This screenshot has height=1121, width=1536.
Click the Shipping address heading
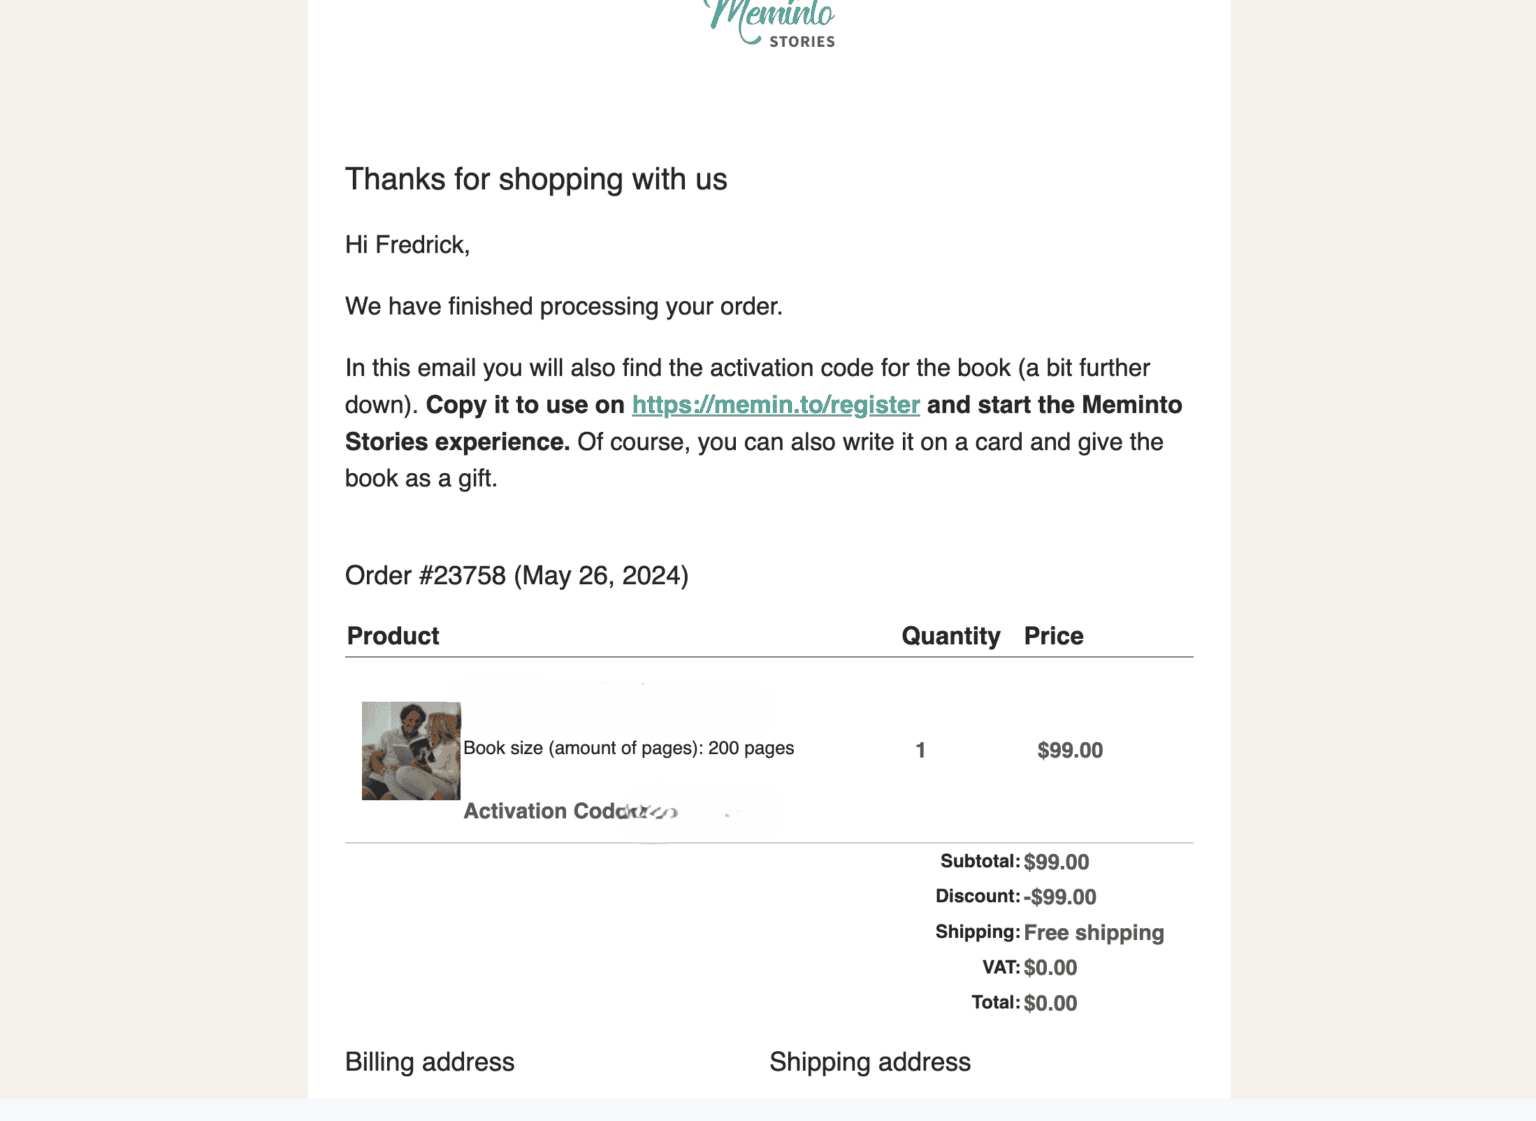coord(869,1062)
